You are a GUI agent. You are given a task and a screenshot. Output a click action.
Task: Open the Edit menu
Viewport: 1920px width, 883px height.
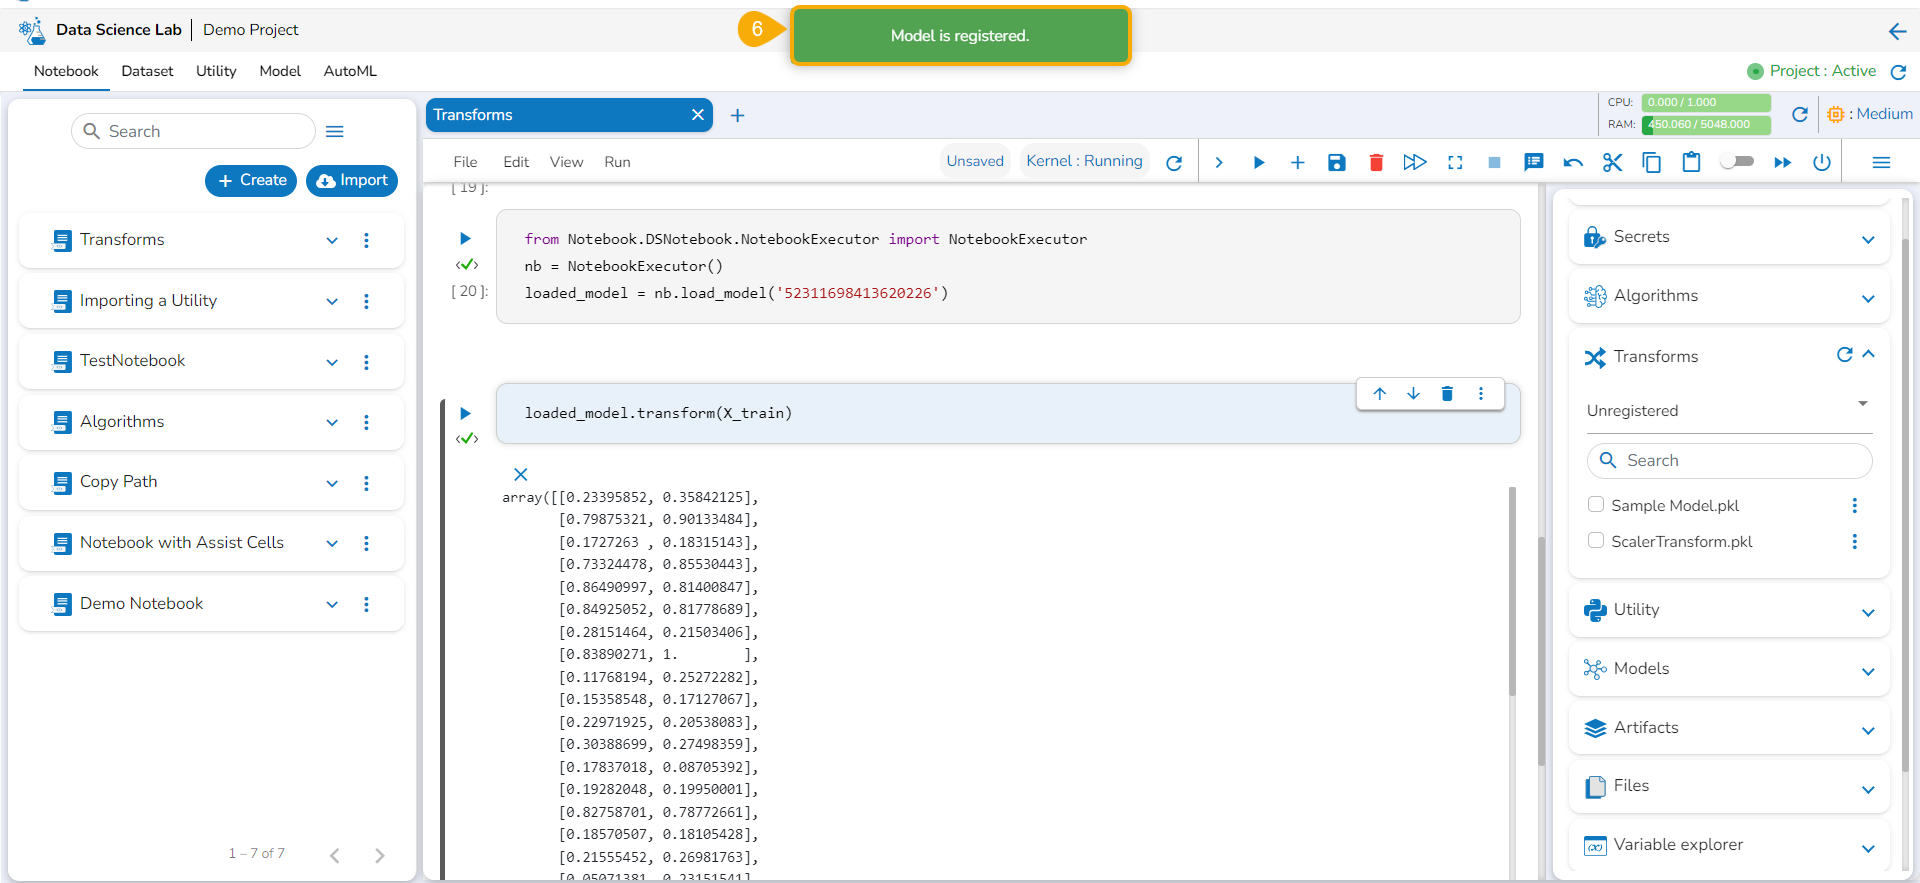coord(516,162)
